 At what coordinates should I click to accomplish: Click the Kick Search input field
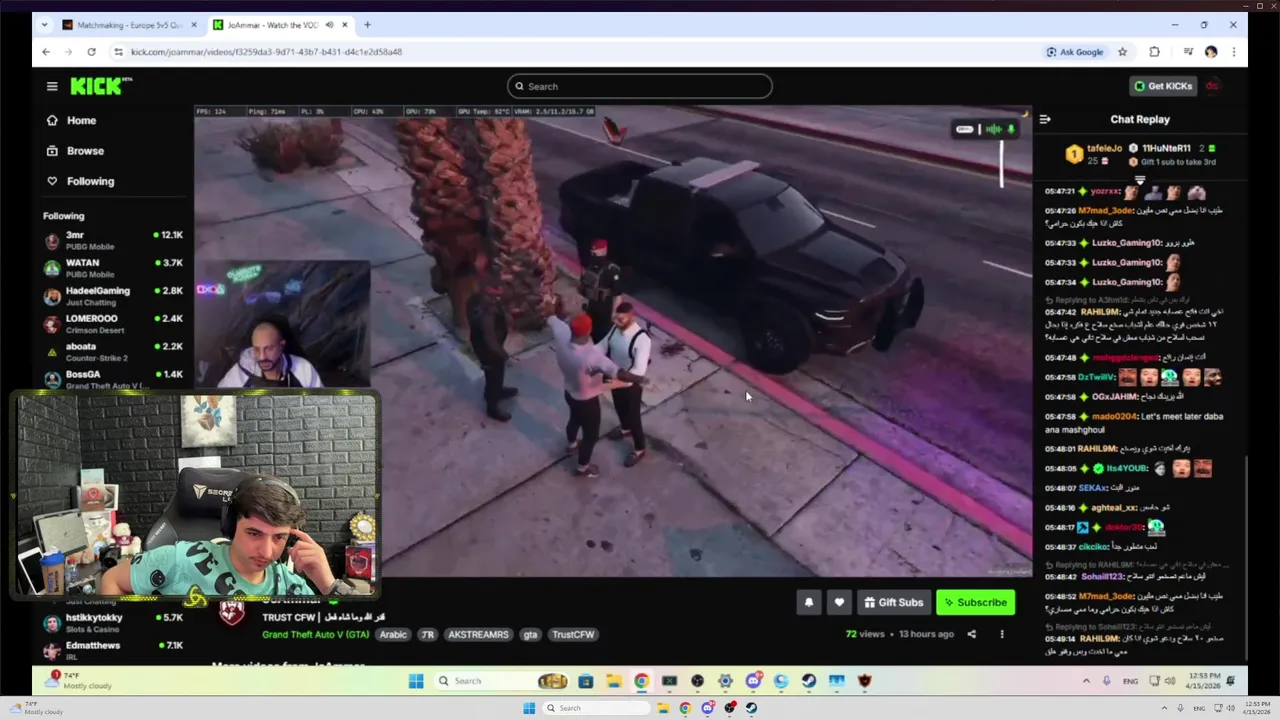pos(639,86)
